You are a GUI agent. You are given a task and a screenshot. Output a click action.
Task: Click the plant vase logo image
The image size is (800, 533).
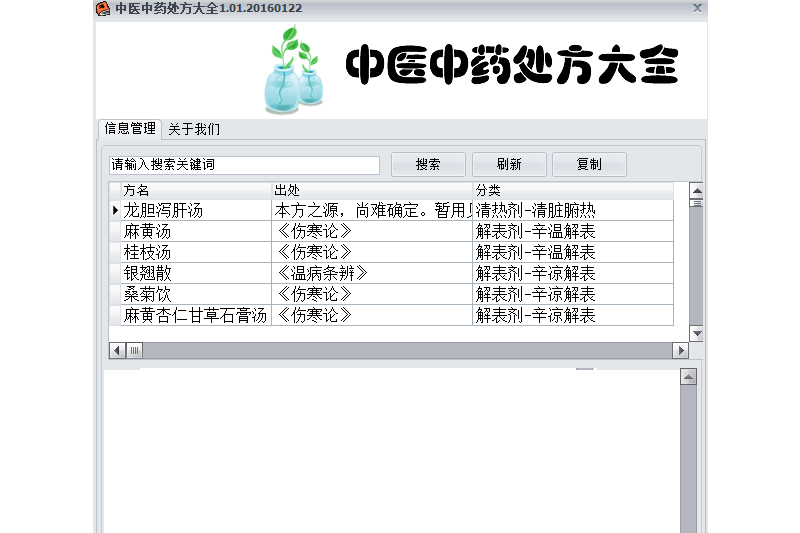click(x=292, y=70)
